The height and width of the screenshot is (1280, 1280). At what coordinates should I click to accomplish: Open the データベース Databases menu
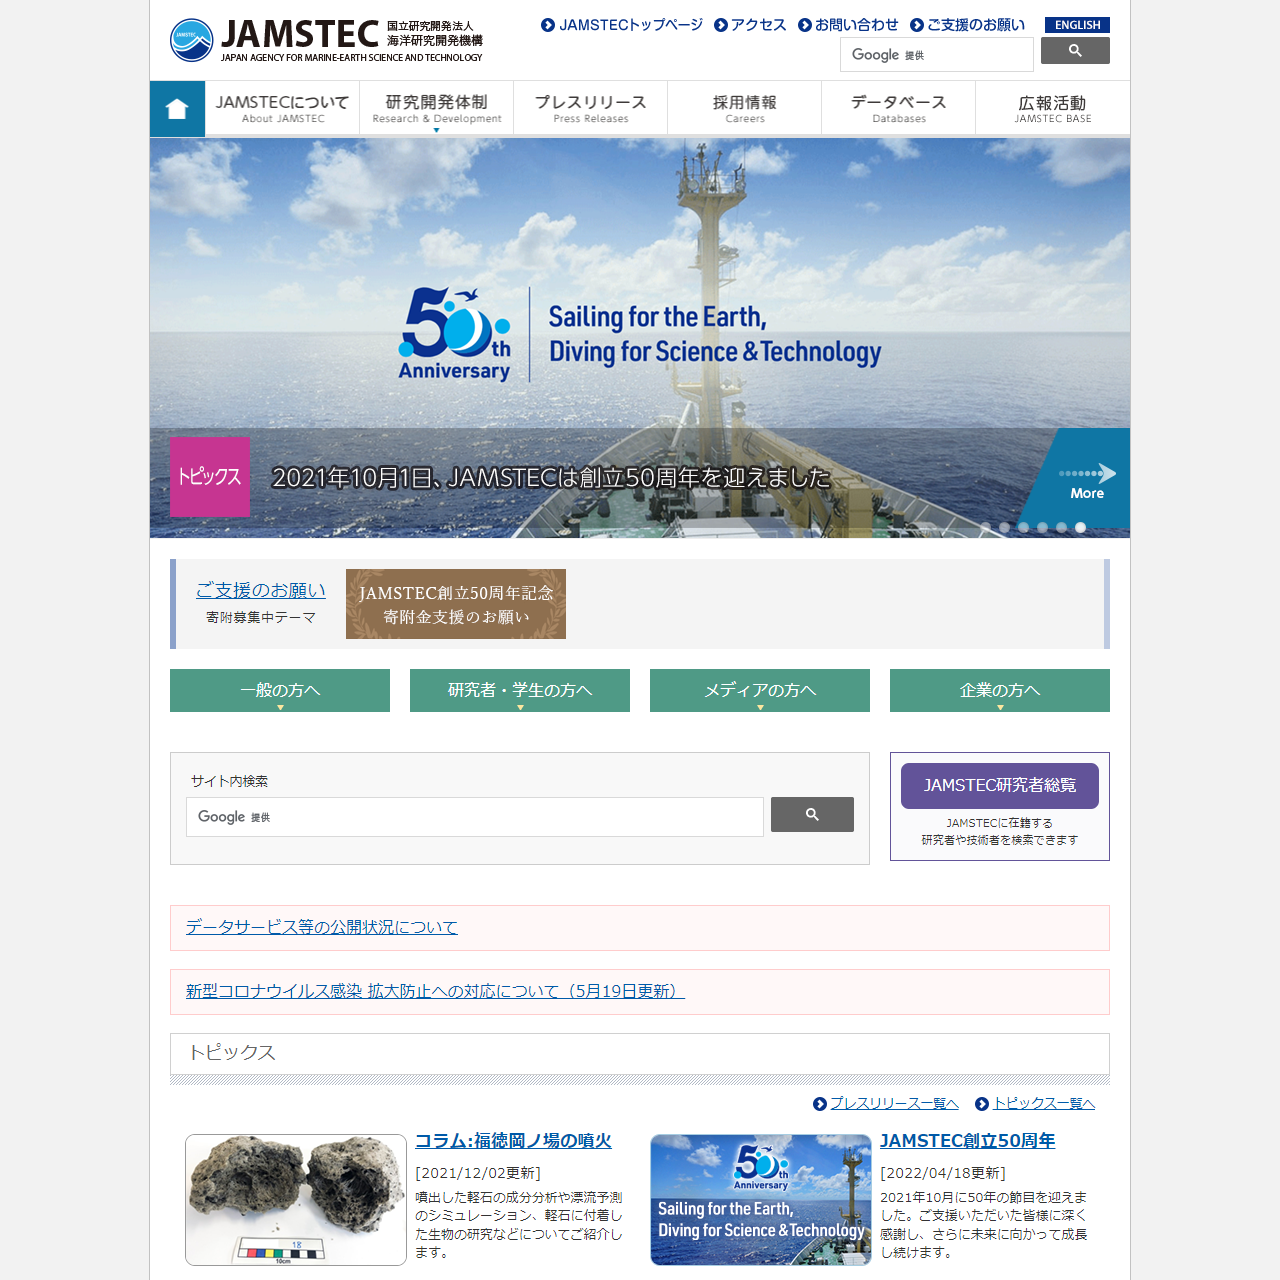899,108
